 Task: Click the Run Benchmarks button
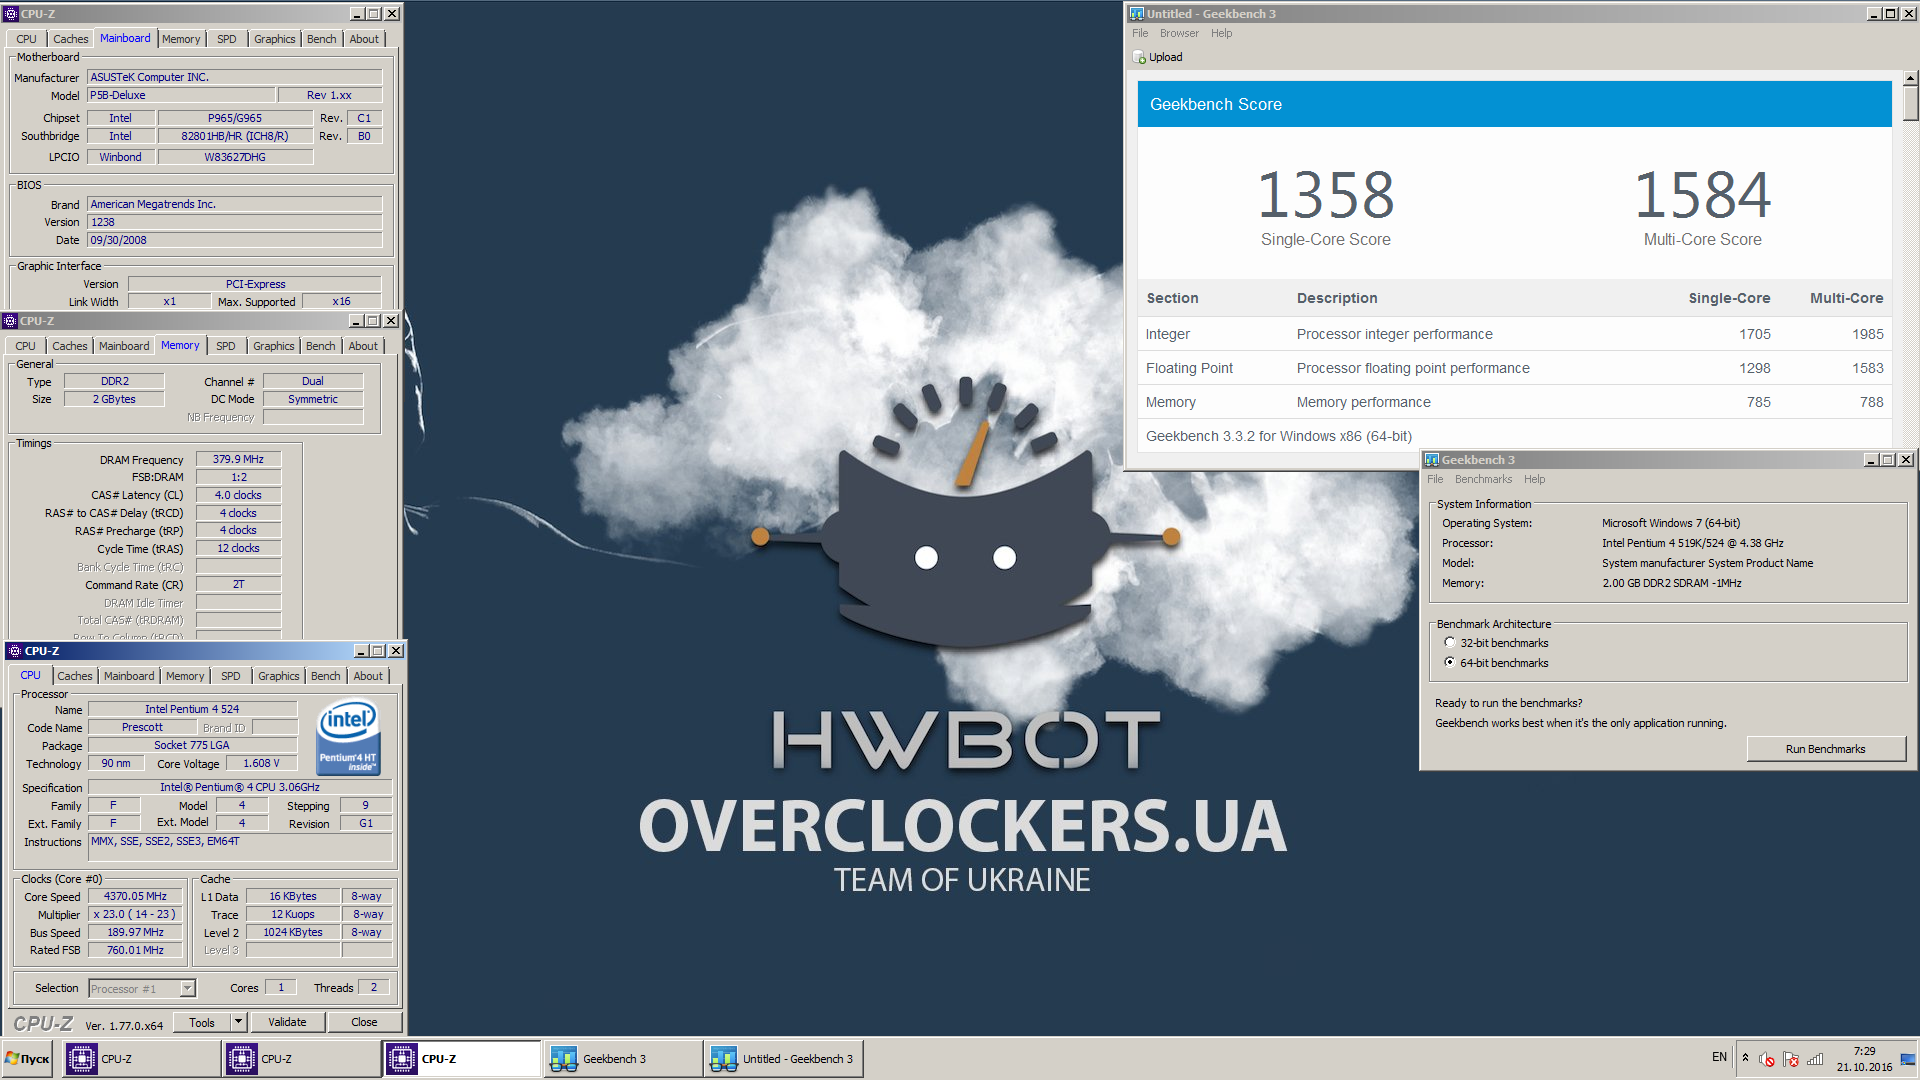[x=1825, y=749]
